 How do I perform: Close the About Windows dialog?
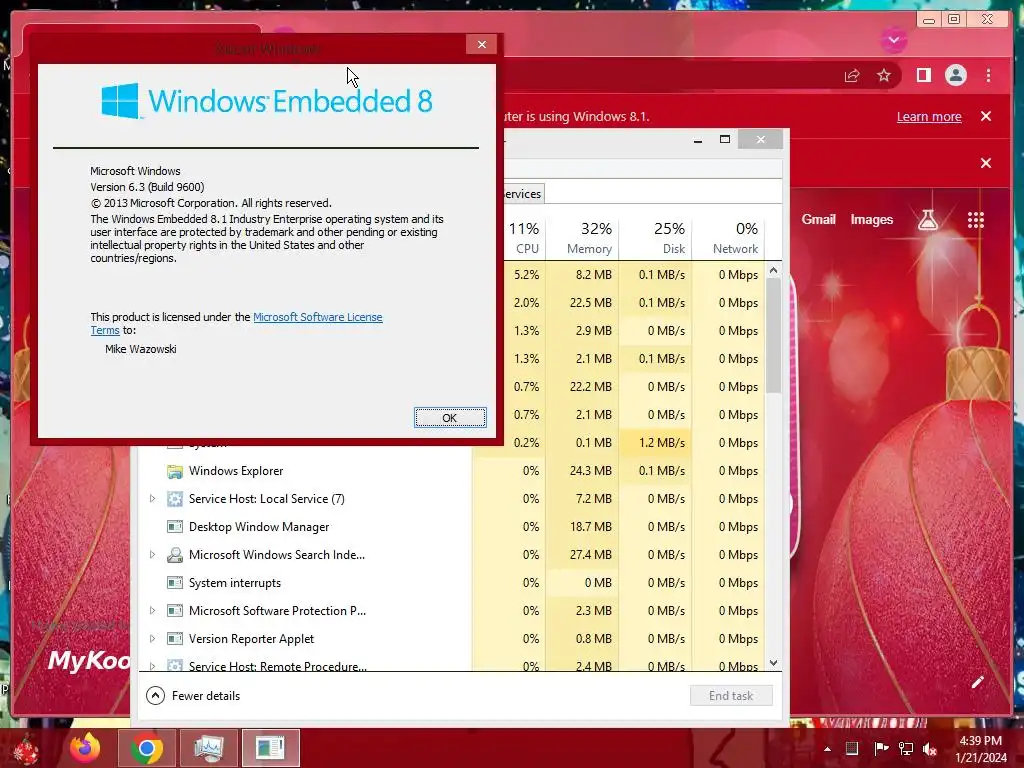coord(482,44)
